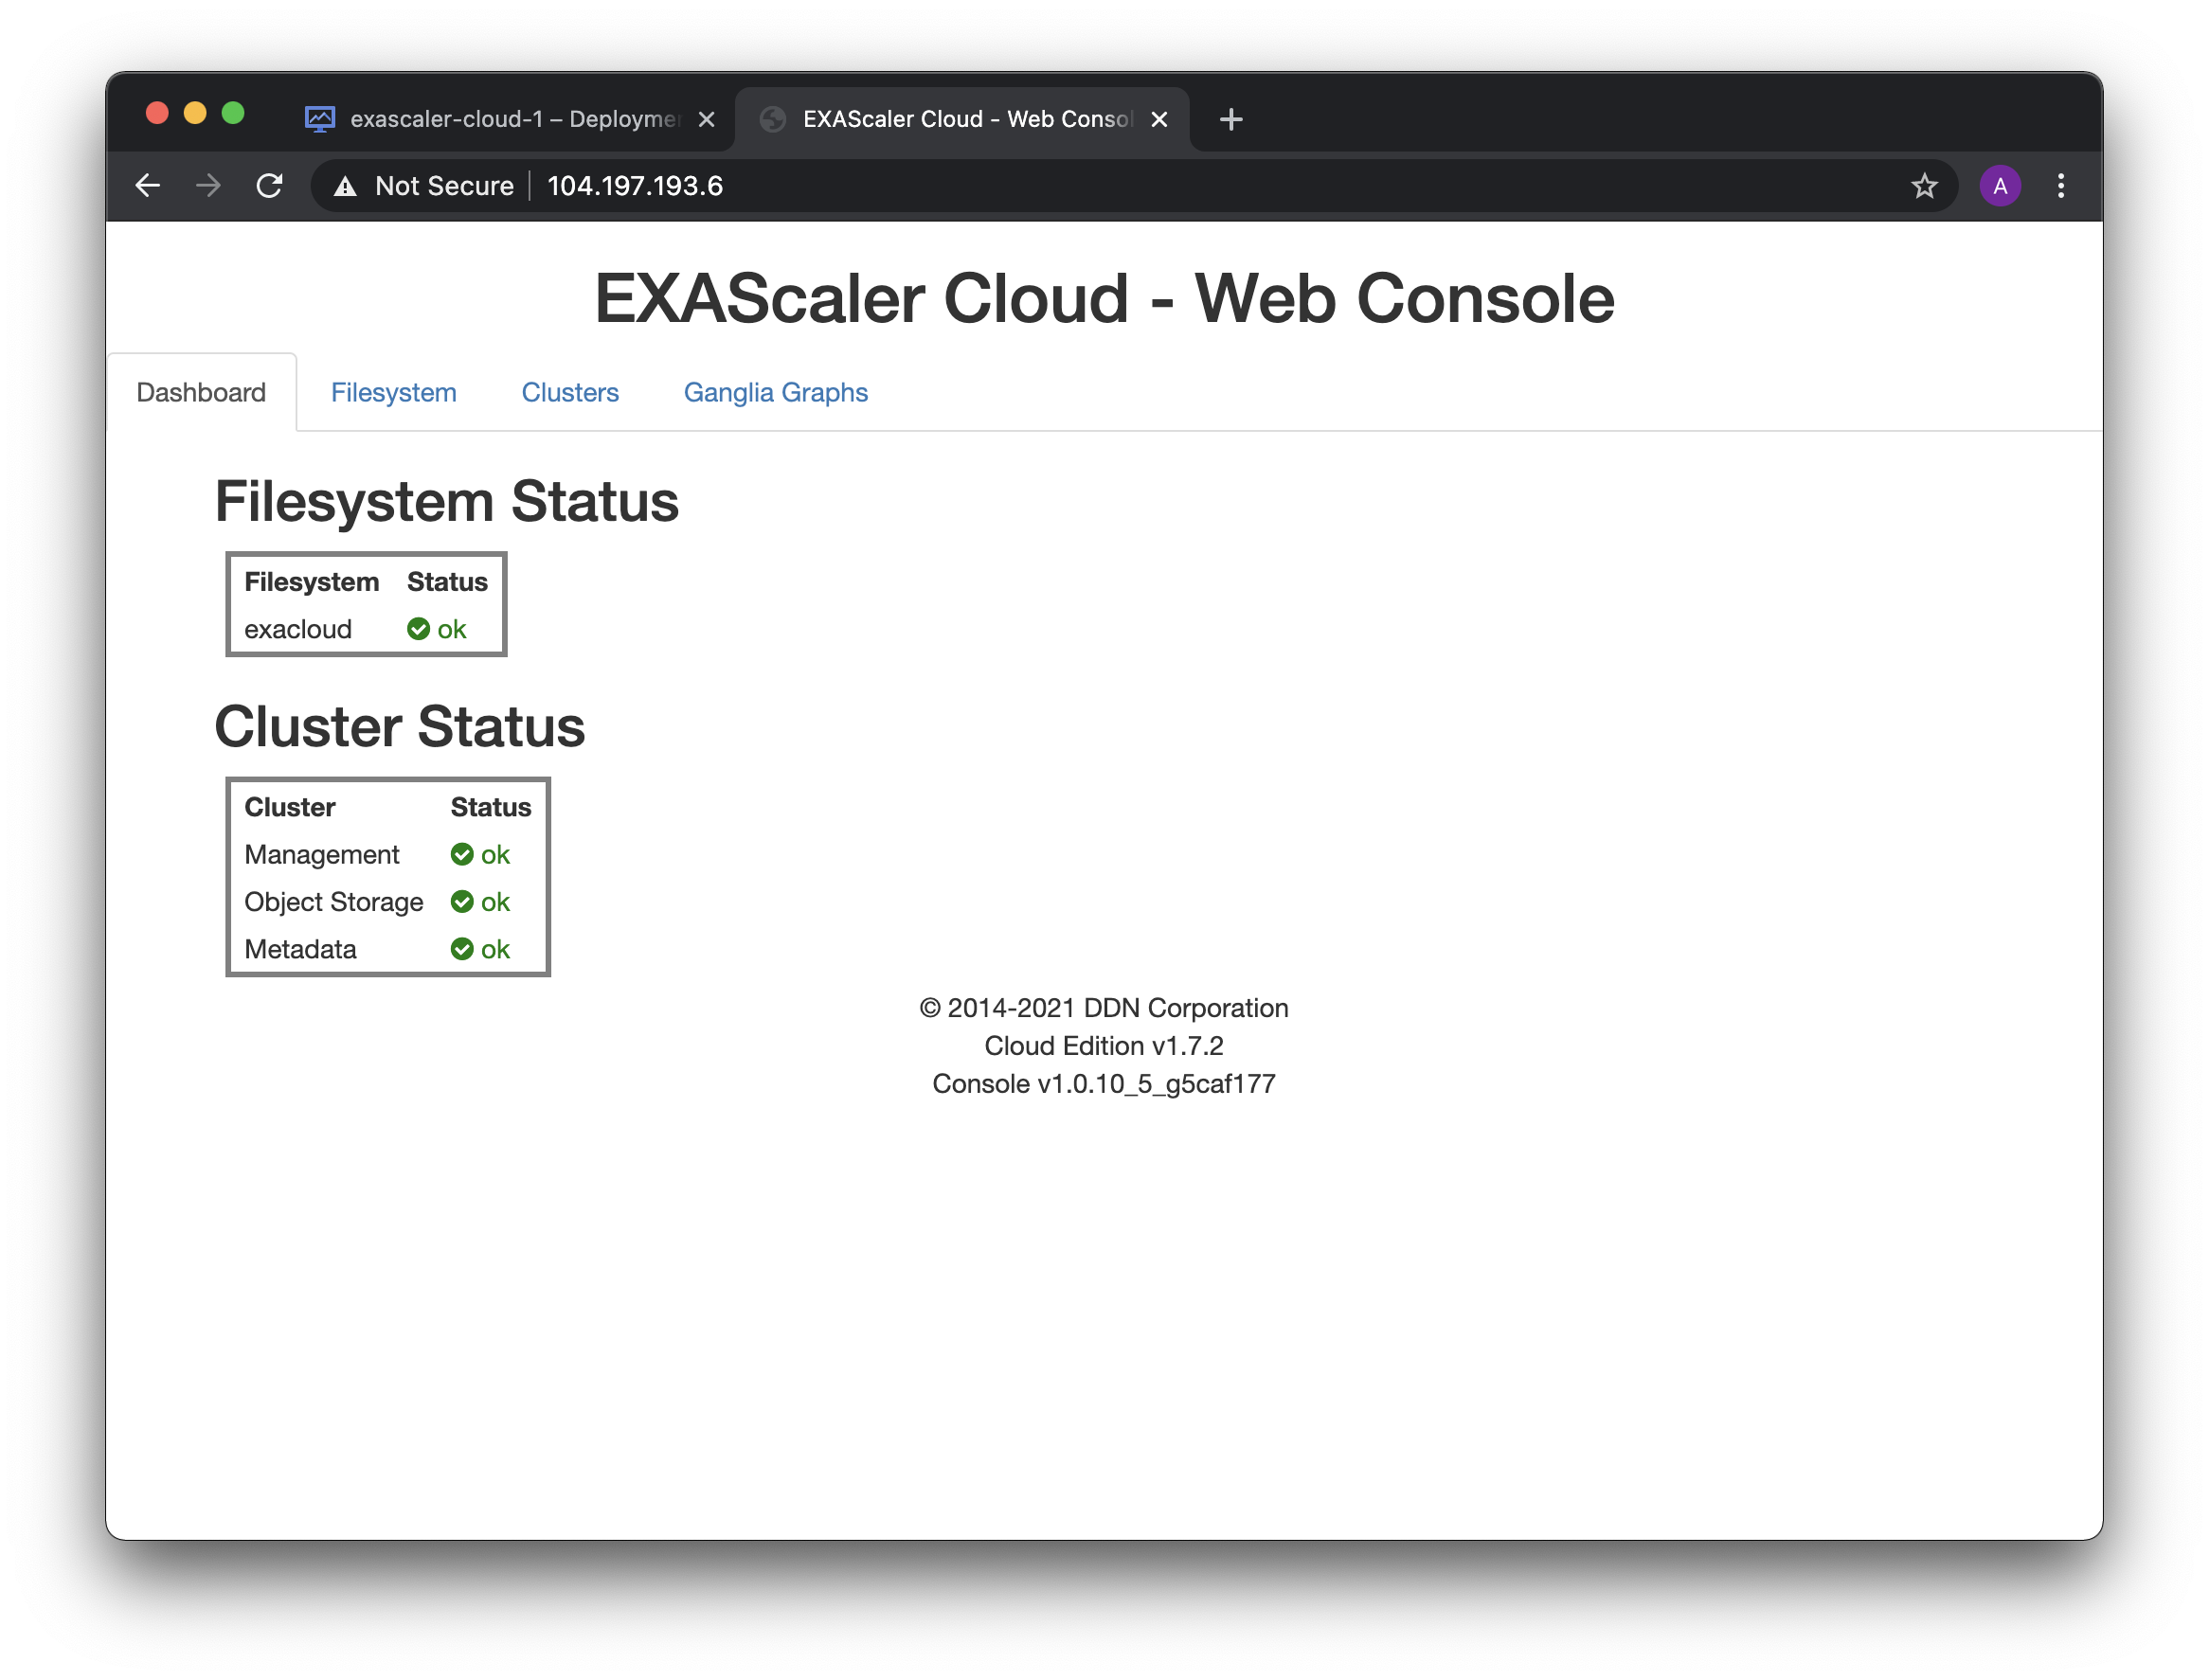Select the Dashboard tab
2209x1680 pixels.
tap(201, 393)
